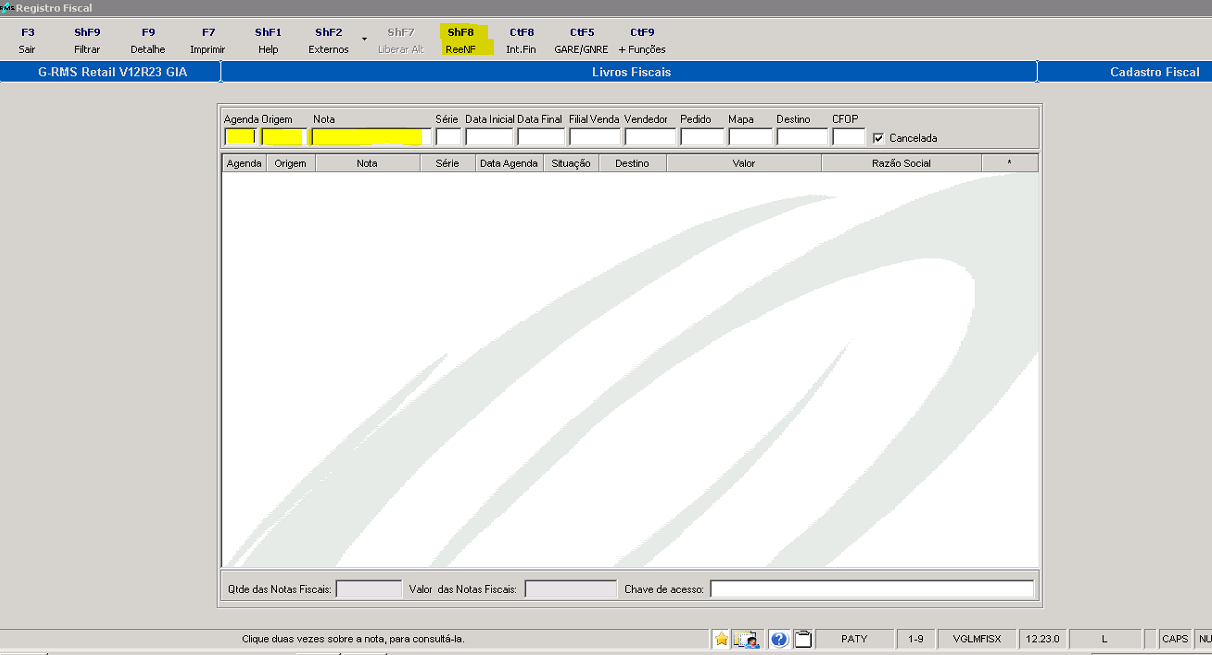1212x655 pixels.
Task: Click the Situação column header
Action: [x=571, y=163]
